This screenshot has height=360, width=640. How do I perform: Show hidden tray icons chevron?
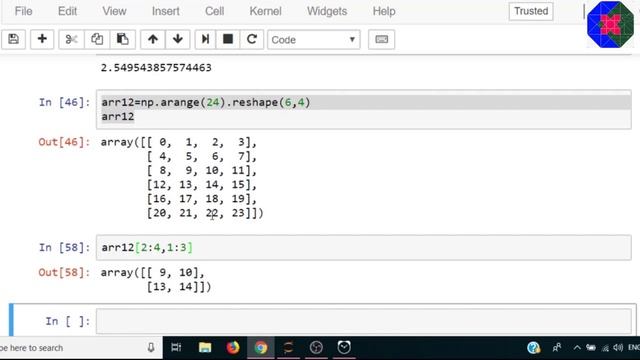coord(577,348)
